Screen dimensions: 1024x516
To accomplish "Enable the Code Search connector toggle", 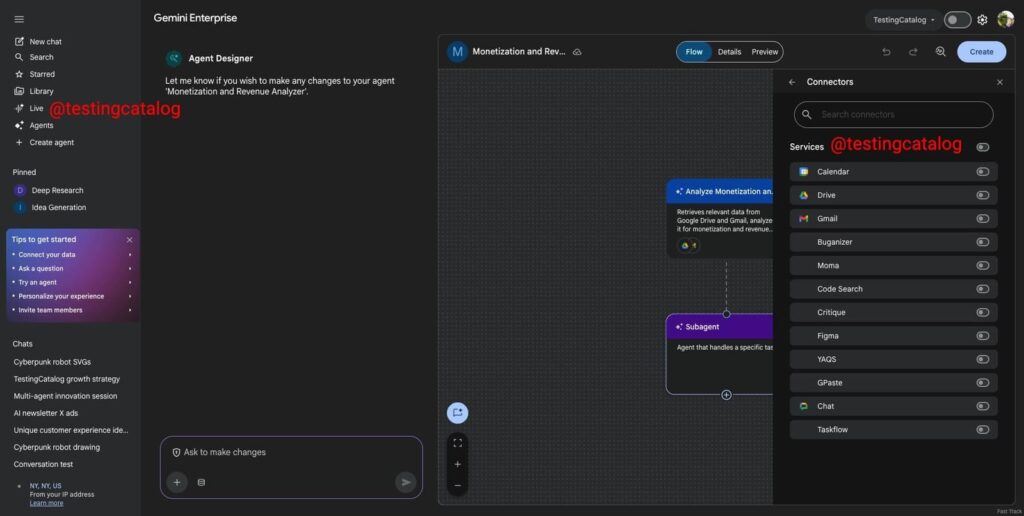I will (x=983, y=289).
